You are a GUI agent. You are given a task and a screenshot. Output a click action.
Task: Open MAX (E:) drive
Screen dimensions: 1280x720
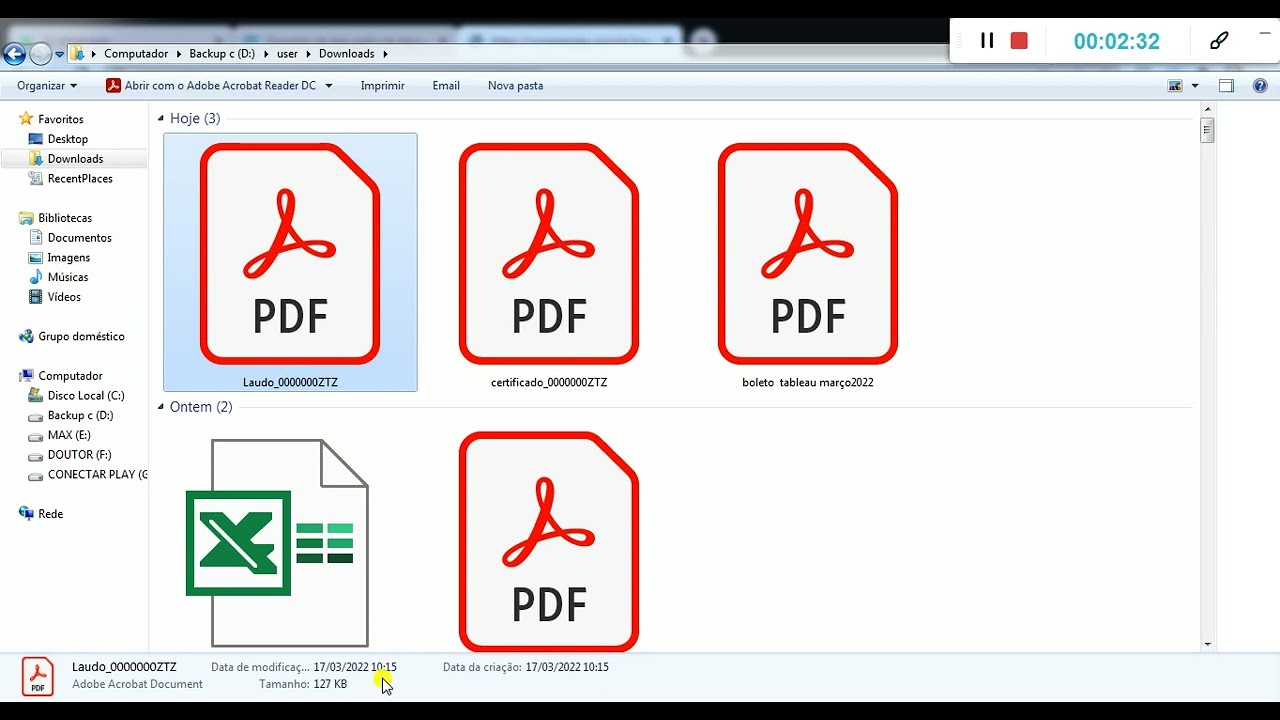click(69, 435)
